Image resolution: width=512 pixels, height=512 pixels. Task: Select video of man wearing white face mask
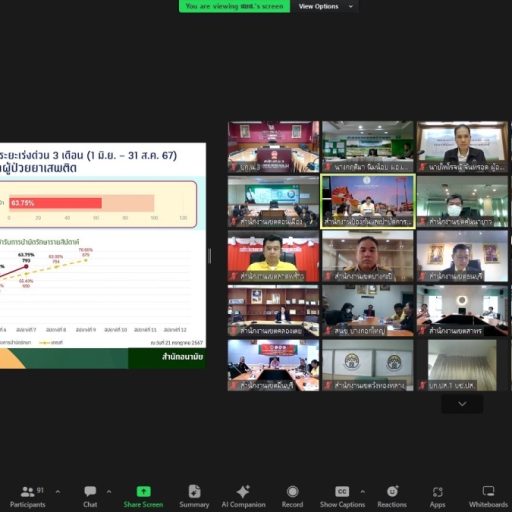point(462,201)
